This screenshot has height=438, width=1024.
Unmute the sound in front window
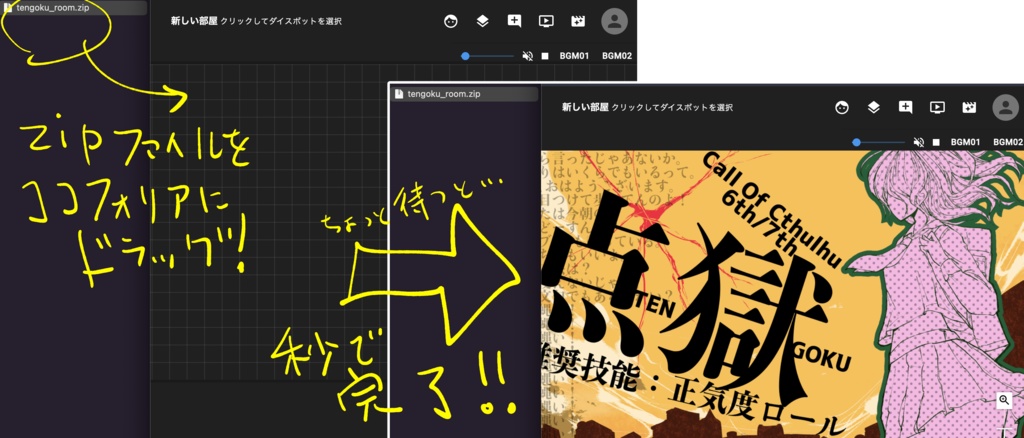(919, 142)
